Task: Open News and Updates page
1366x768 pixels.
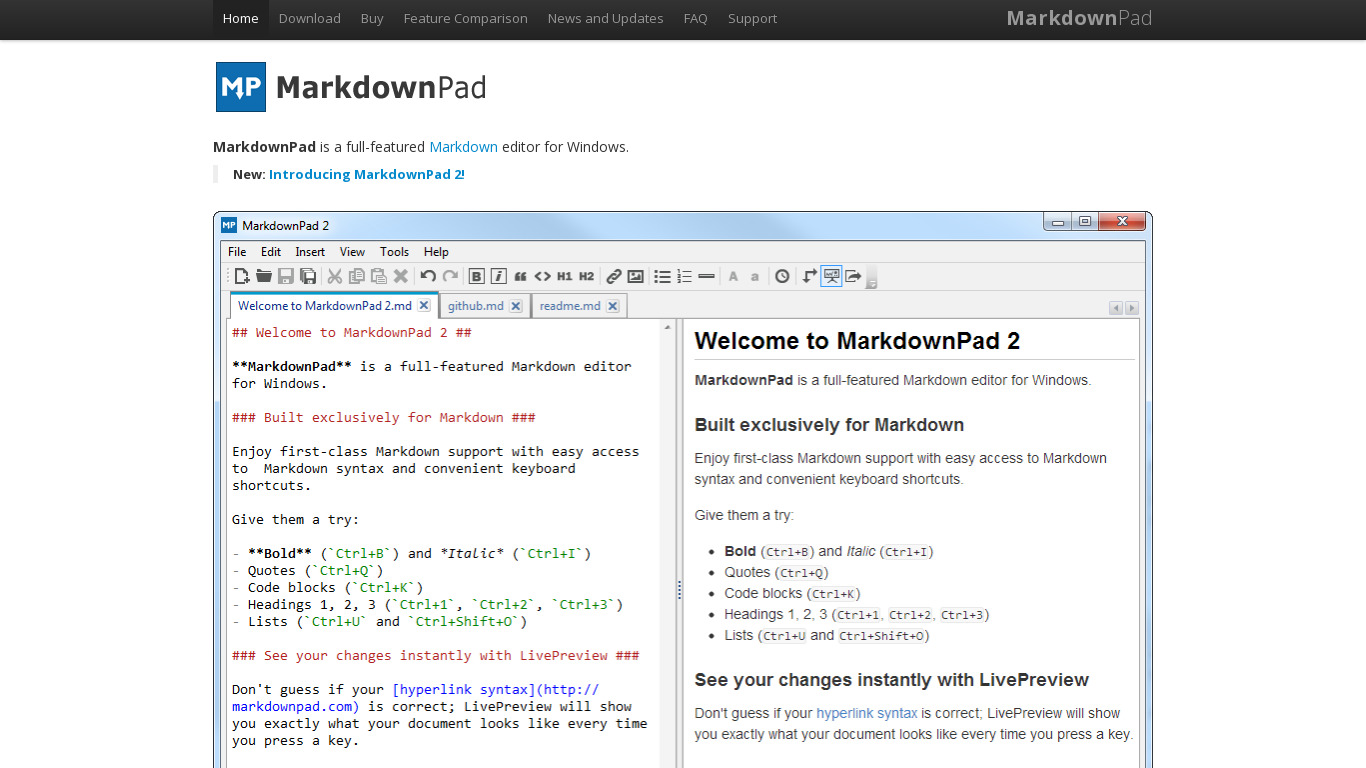Action: point(606,19)
